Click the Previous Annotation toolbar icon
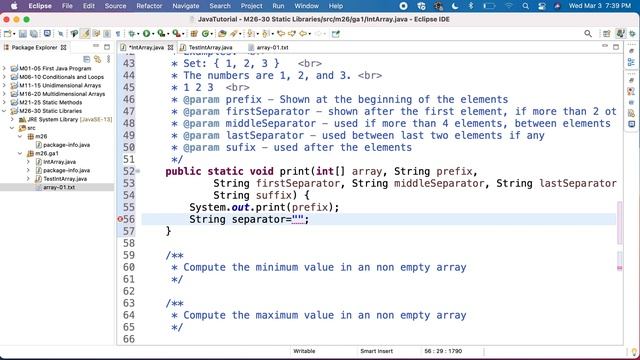The image size is (640, 360). point(266,34)
